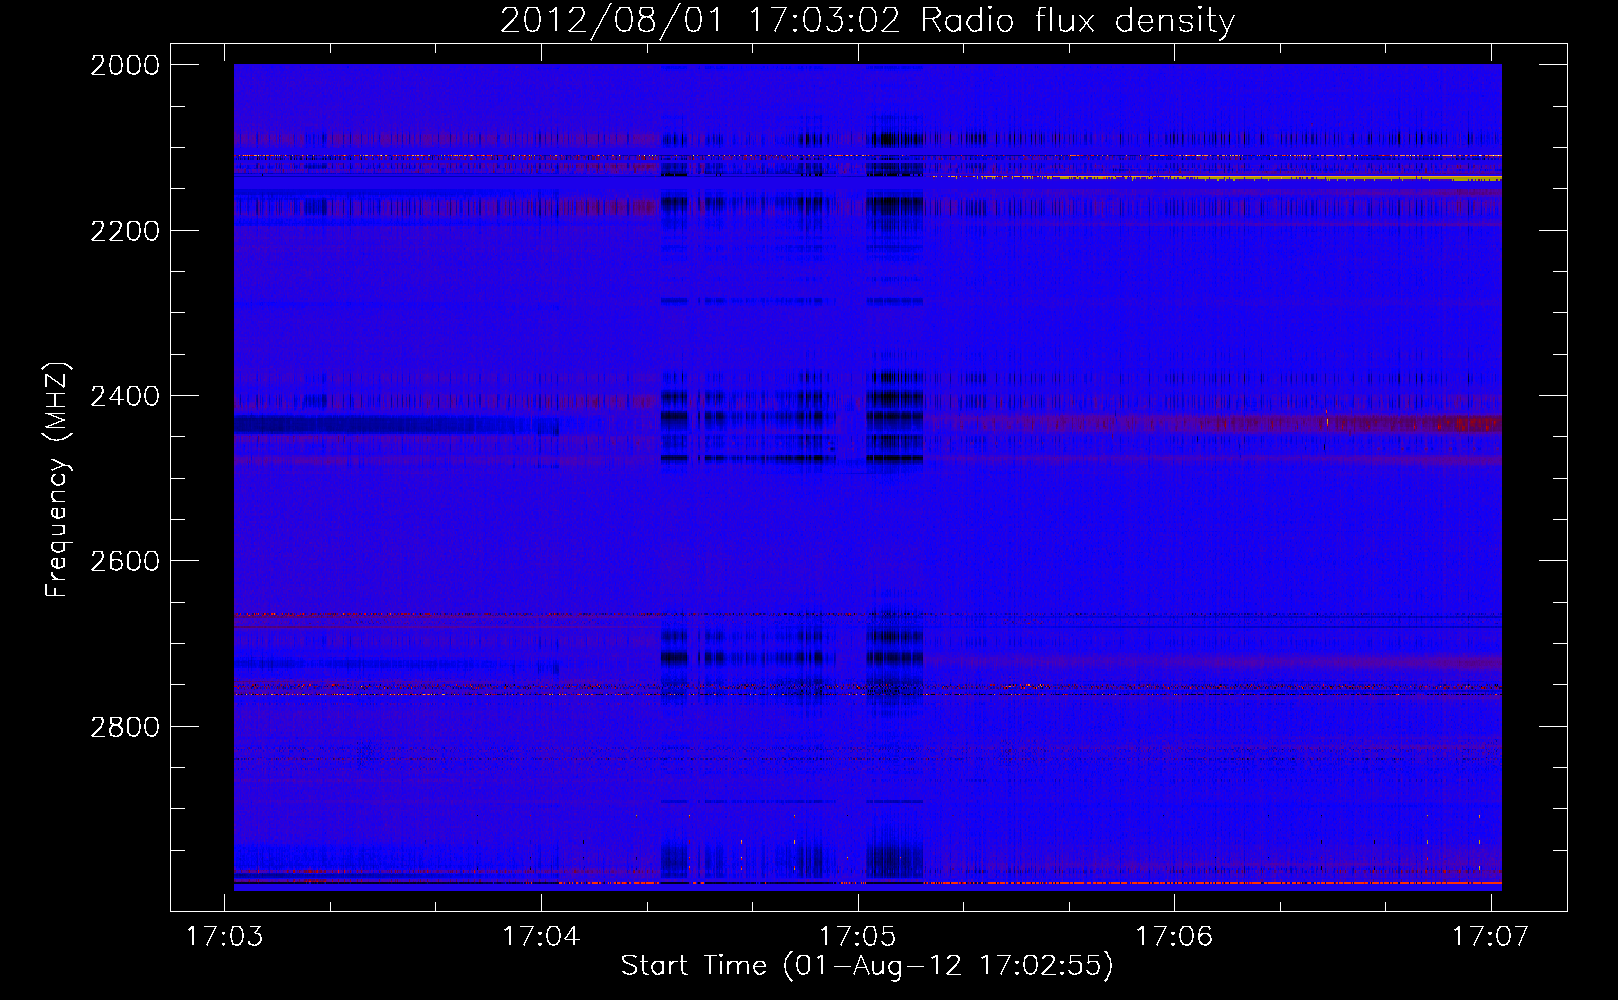Viewport: 1618px width, 1000px height.
Task: Click the yellow emission streak on the spectrogram
Action: (1217, 178)
